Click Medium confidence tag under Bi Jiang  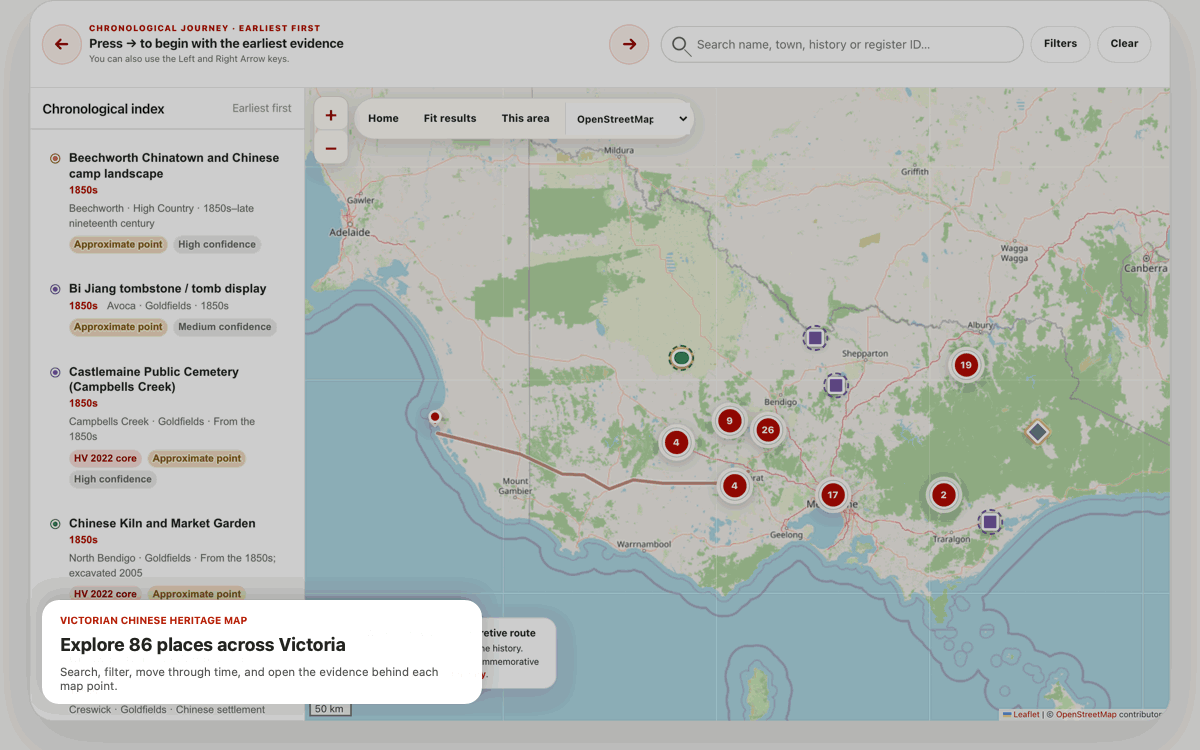point(224,327)
